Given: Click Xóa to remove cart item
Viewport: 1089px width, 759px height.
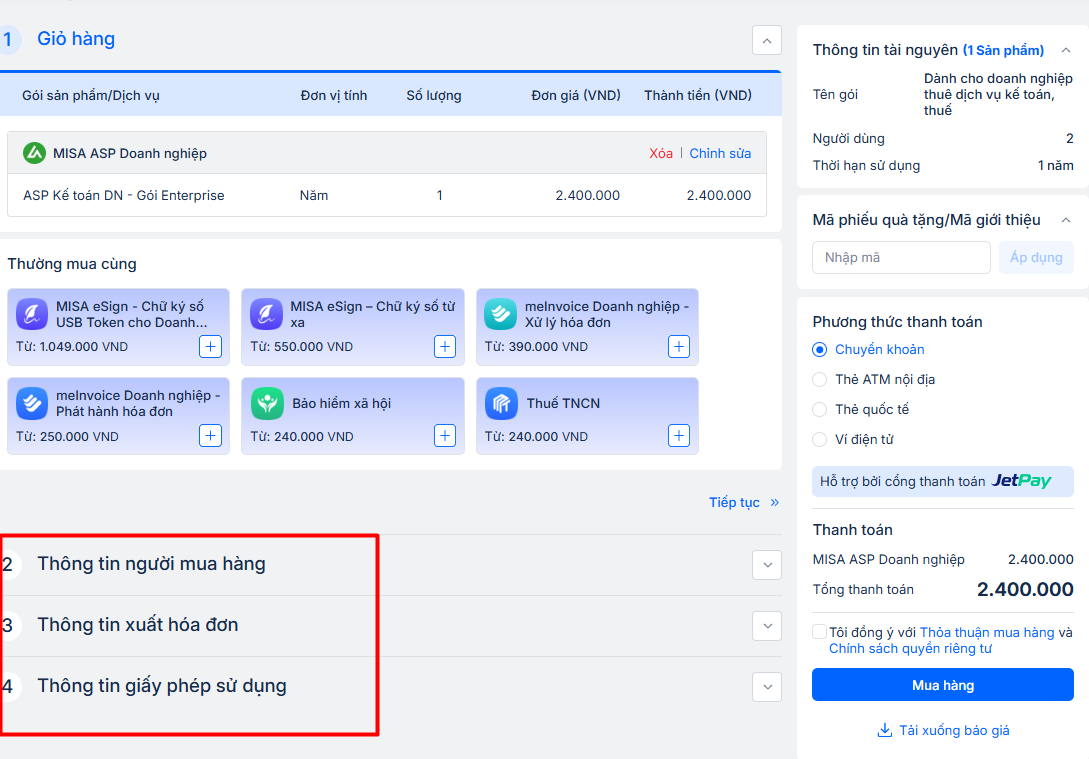Looking at the screenshot, I should click(660, 153).
